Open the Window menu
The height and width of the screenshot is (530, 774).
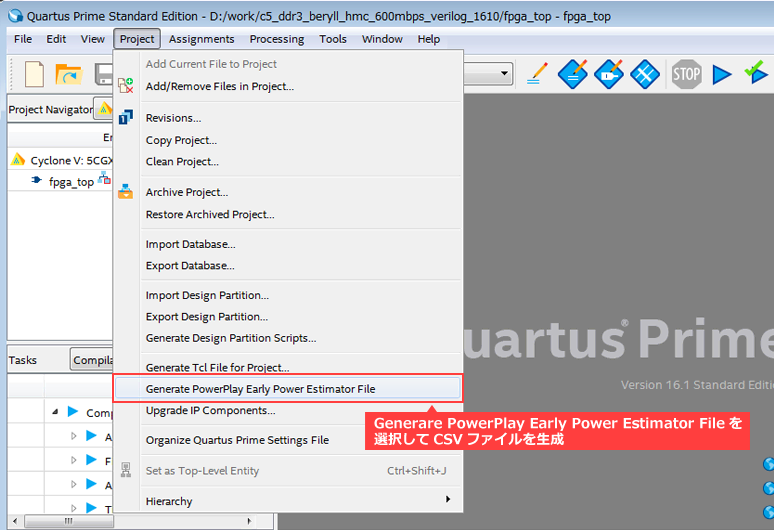[382, 39]
